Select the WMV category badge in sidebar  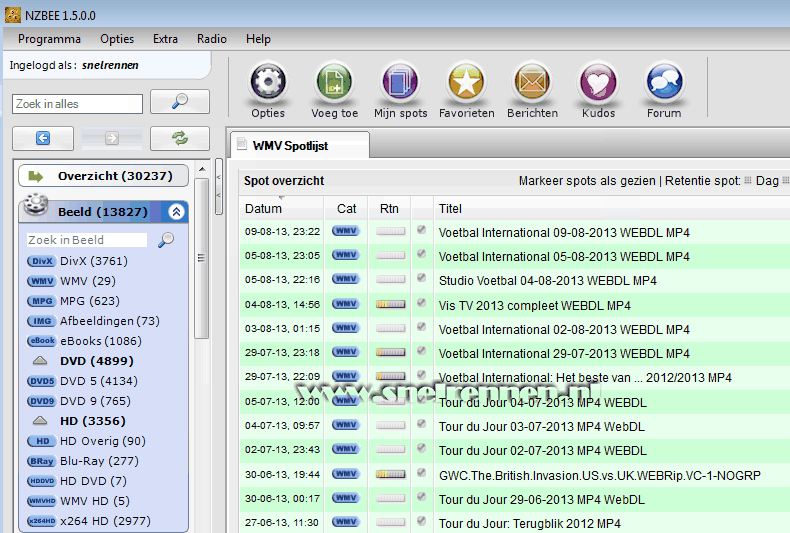(x=41, y=281)
